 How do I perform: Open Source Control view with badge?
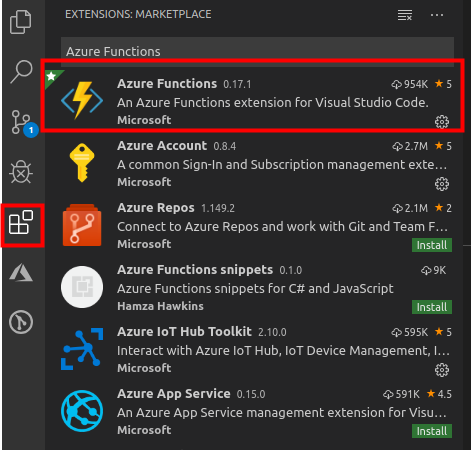(x=24, y=123)
